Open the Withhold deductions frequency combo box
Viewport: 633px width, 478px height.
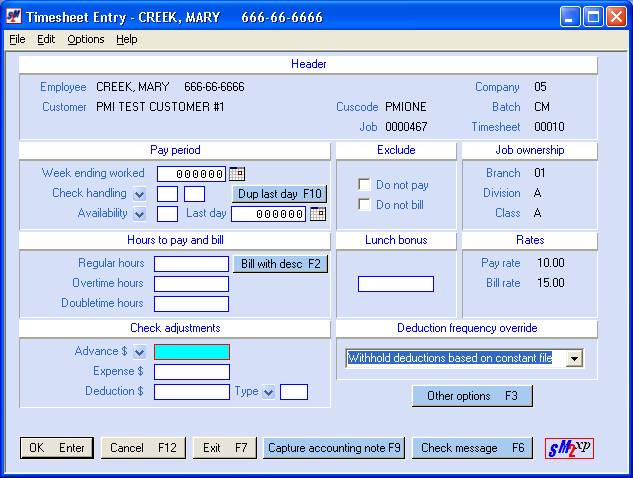coord(574,358)
